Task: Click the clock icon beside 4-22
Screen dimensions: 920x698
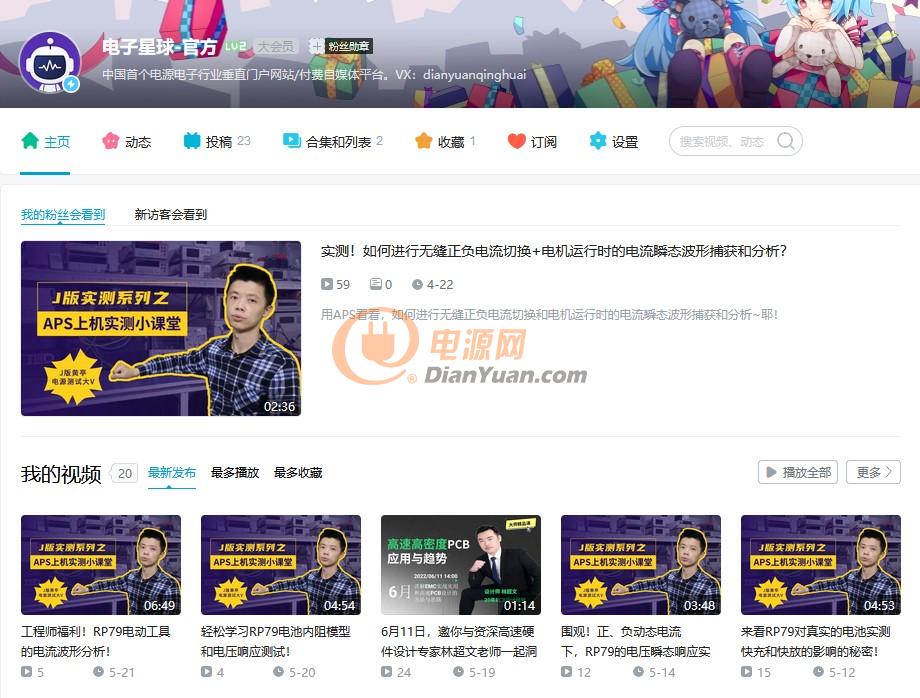Action: pos(417,284)
